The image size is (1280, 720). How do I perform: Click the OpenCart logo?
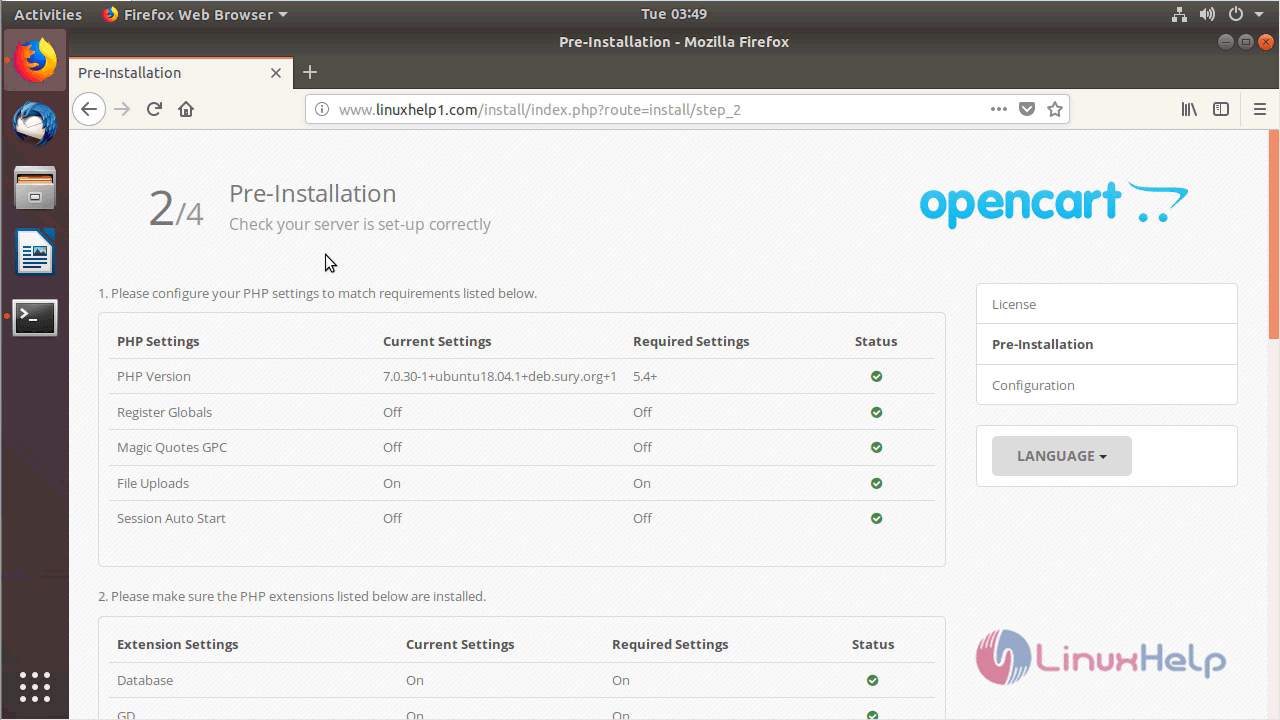point(1054,203)
